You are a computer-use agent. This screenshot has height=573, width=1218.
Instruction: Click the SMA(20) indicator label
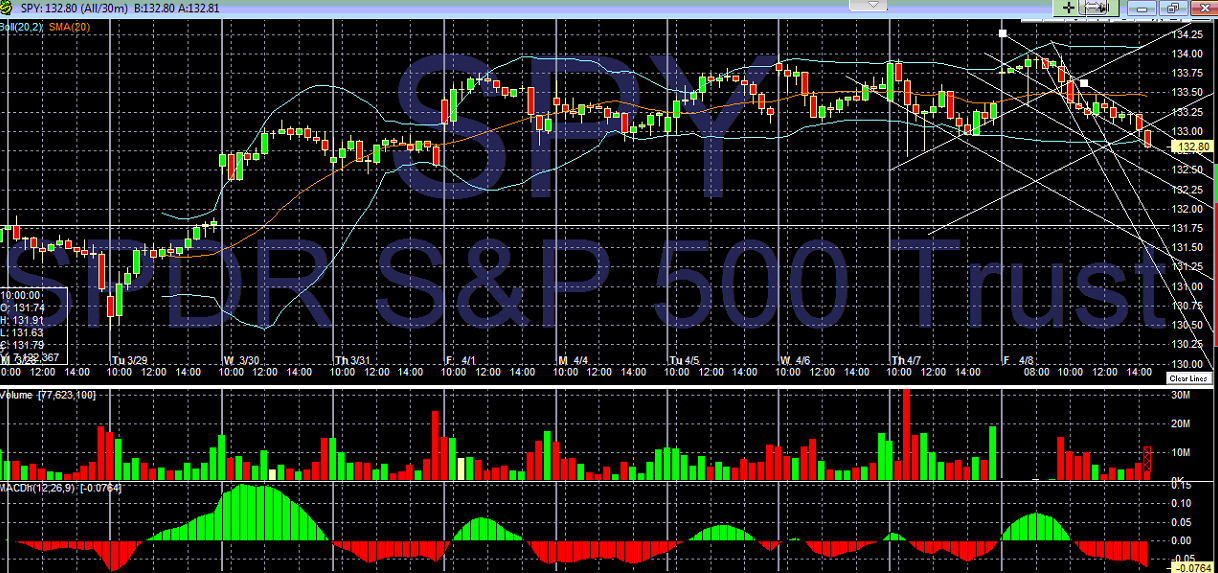coord(70,25)
